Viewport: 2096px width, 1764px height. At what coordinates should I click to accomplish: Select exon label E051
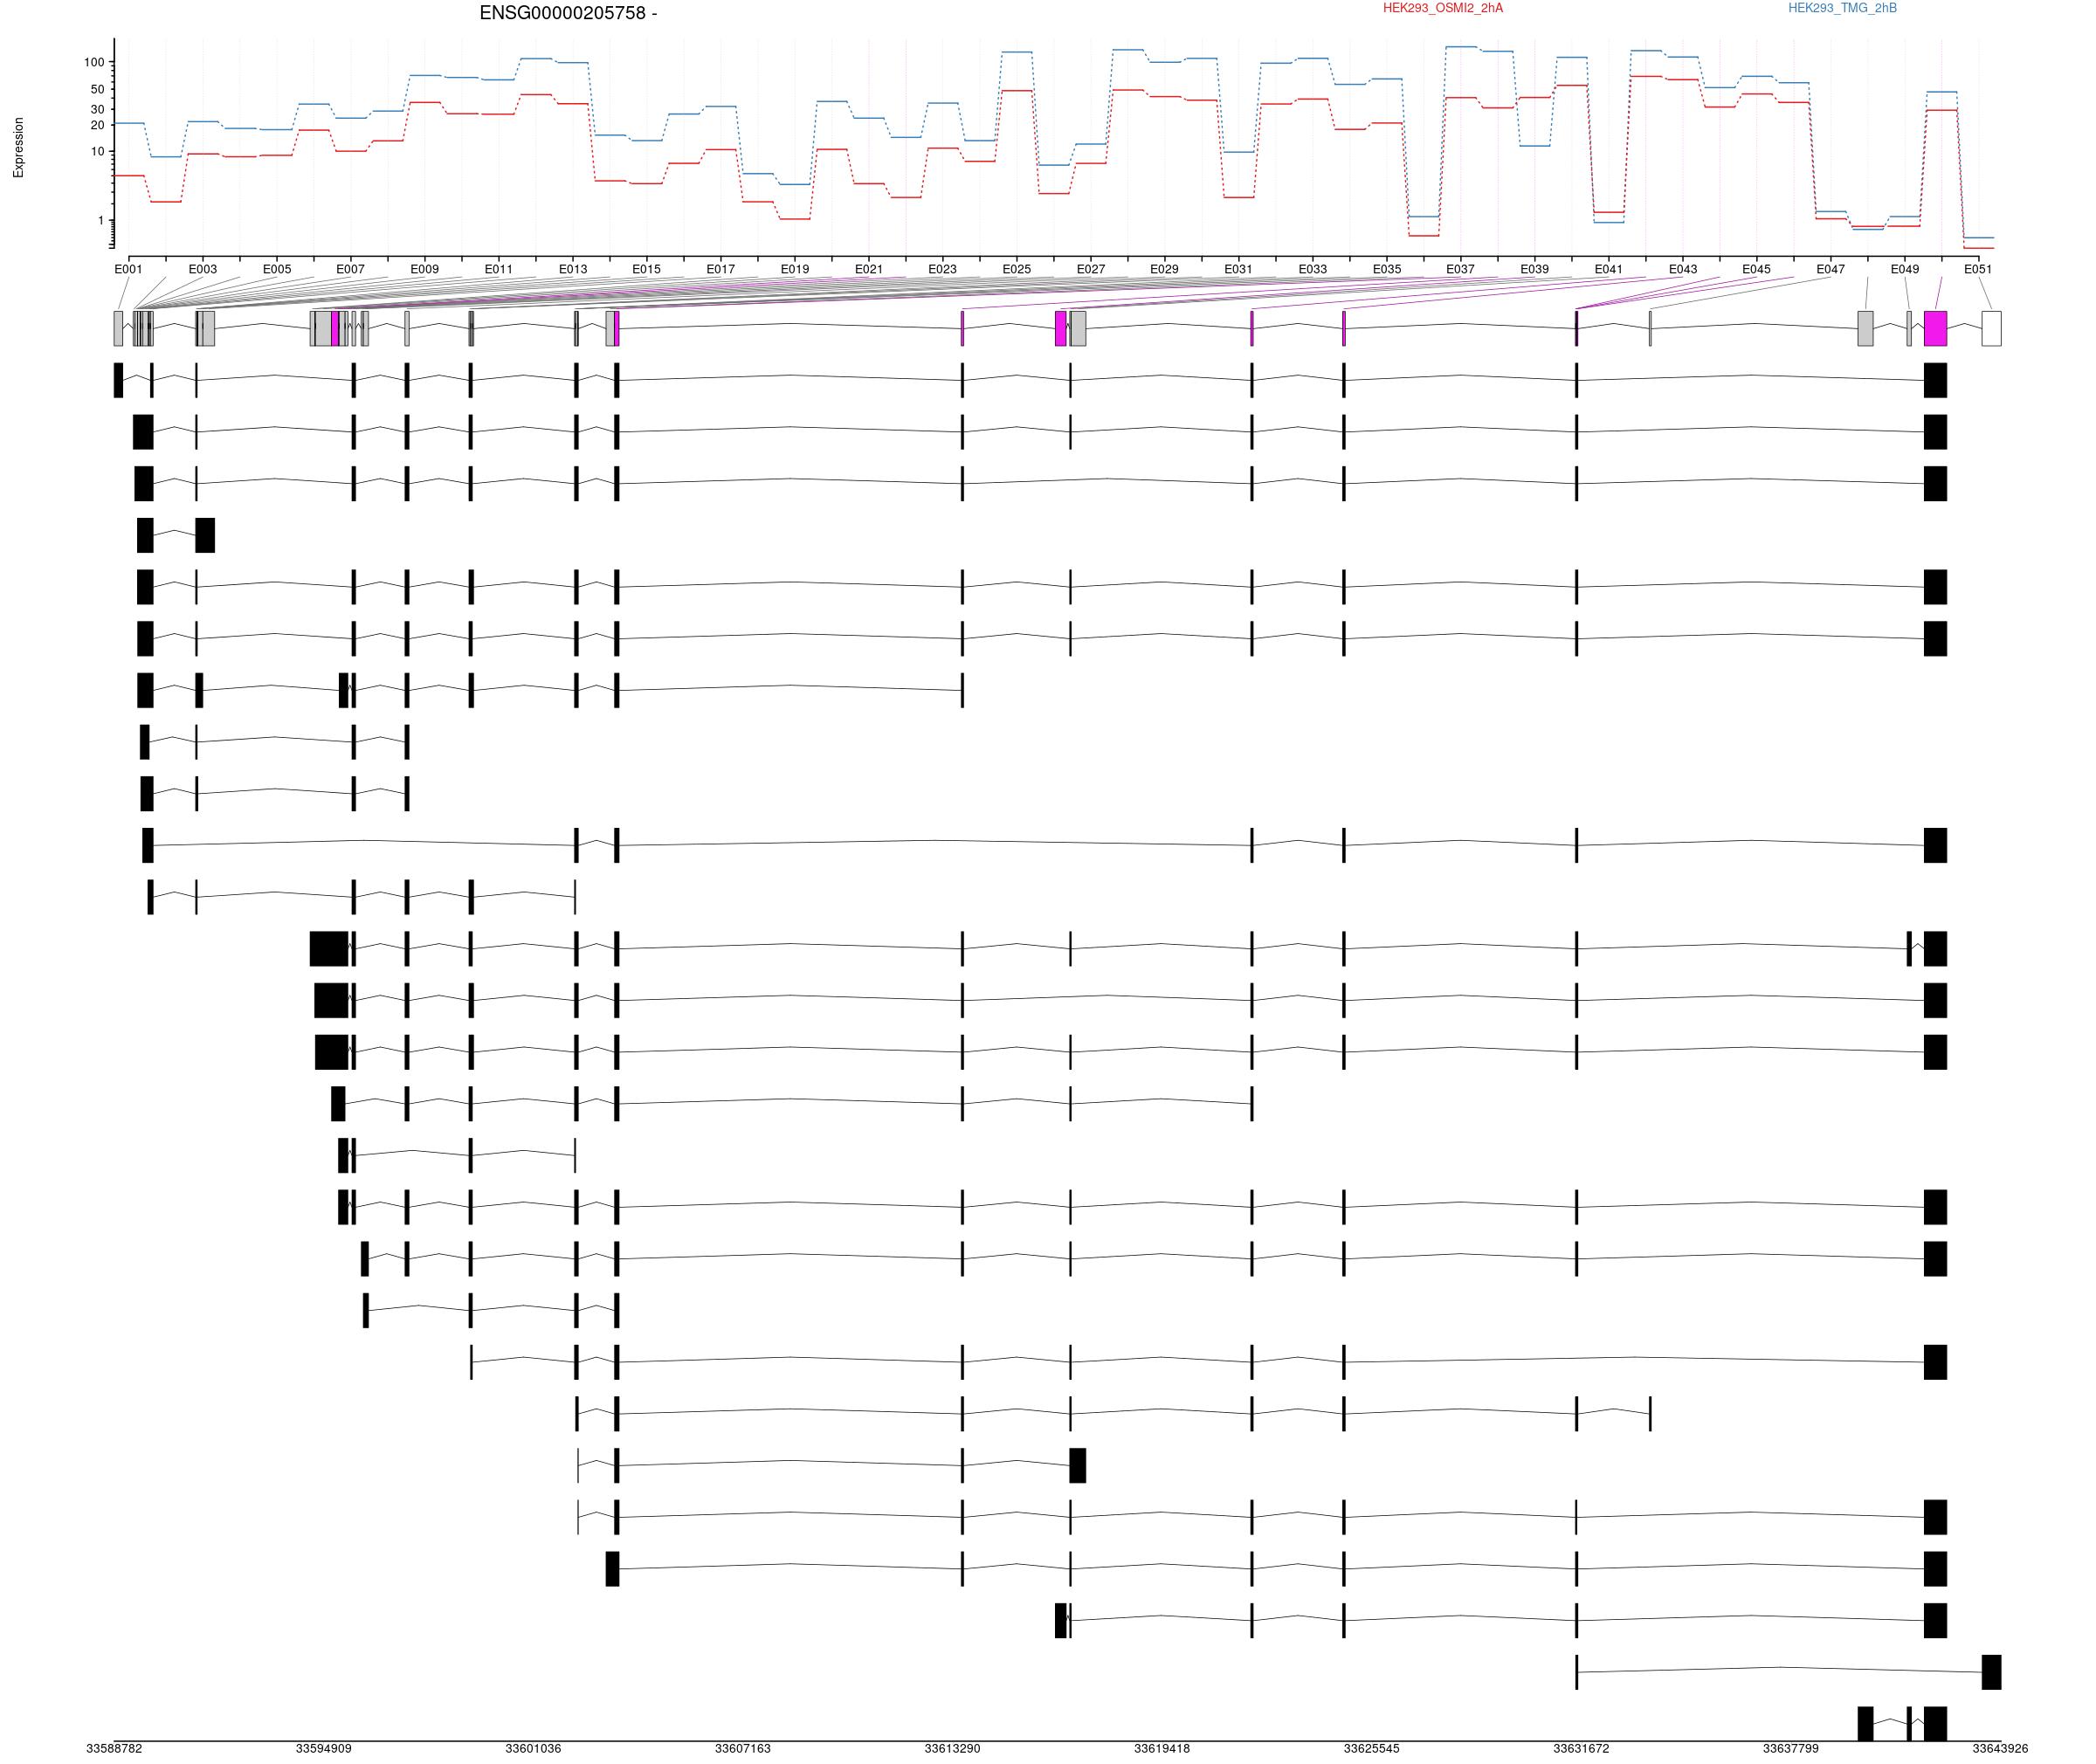pyautogui.click(x=1978, y=269)
